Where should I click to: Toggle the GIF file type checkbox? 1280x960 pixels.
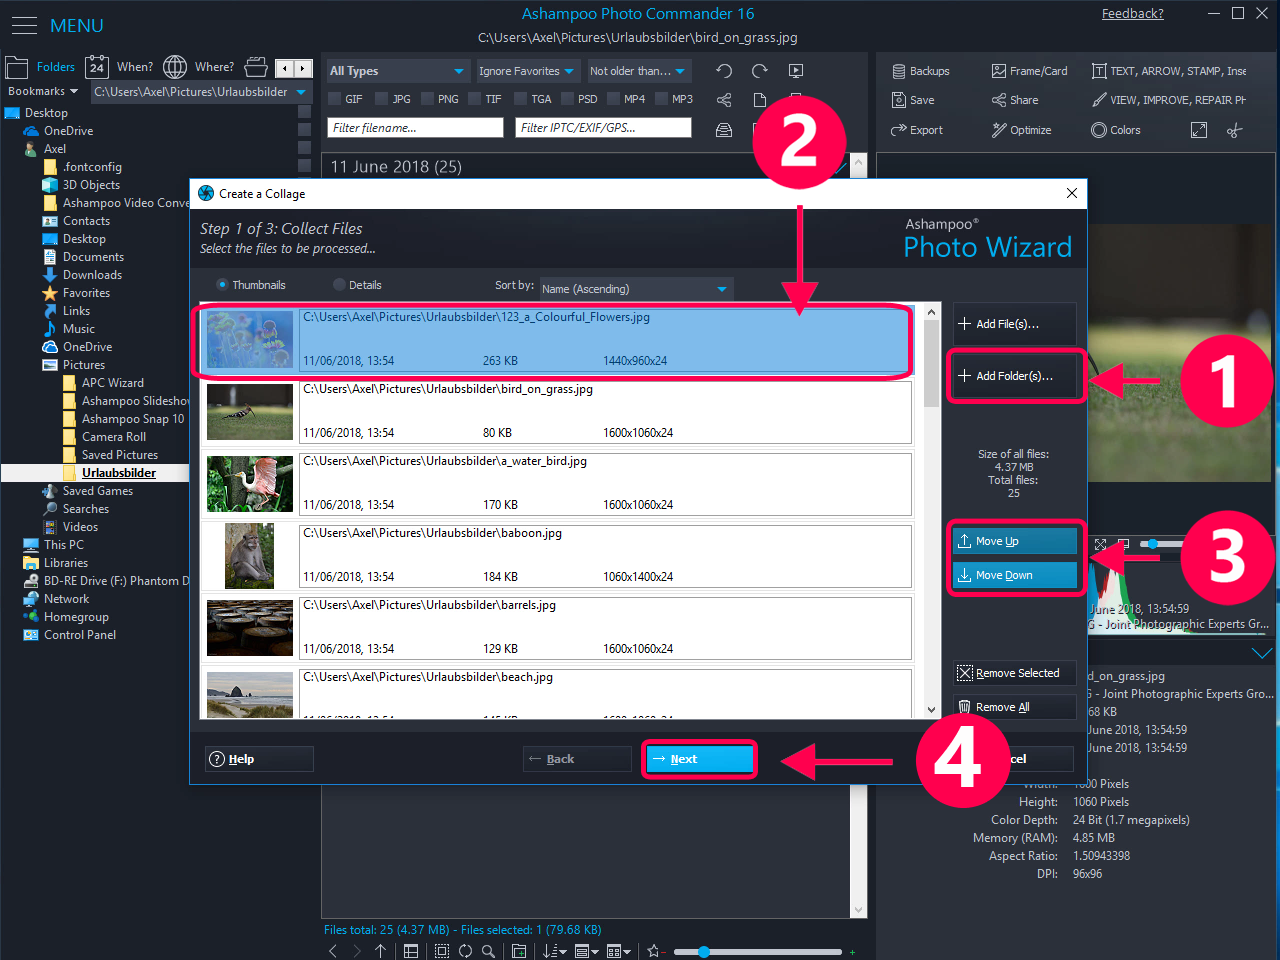click(x=335, y=99)
